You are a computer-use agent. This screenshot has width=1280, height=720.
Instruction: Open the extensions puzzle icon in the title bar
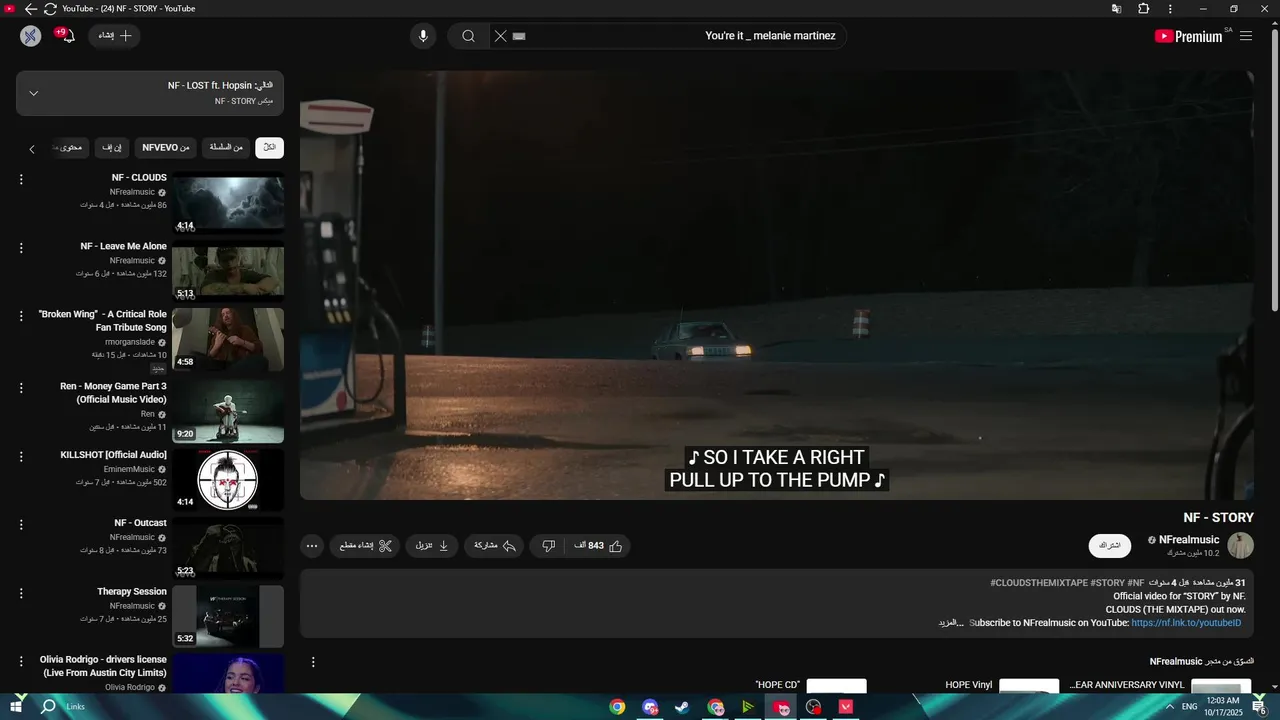[x=1143, y=9]
